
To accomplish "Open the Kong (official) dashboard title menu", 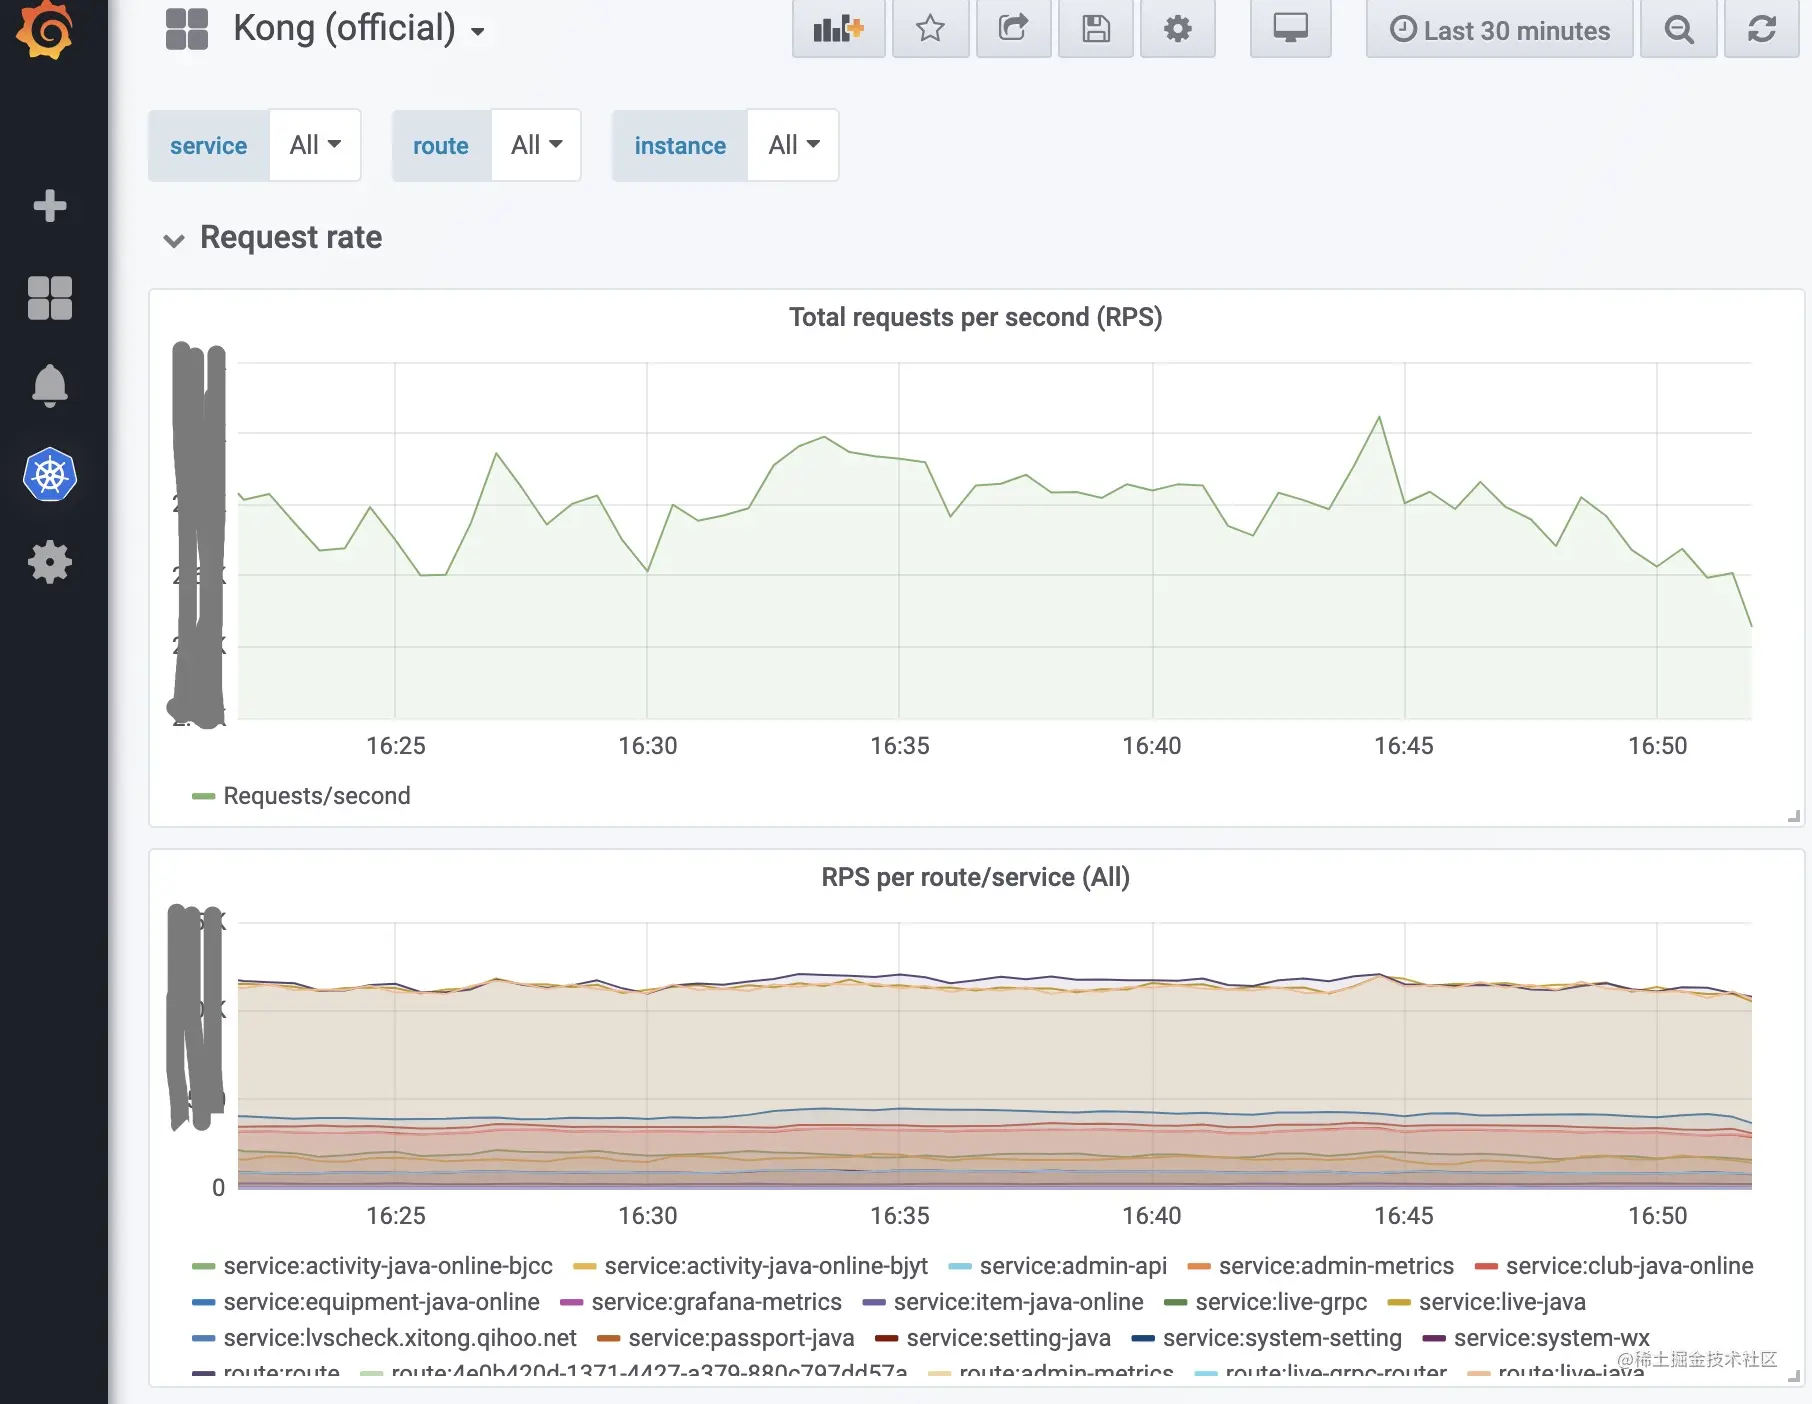I will [359, 28].
